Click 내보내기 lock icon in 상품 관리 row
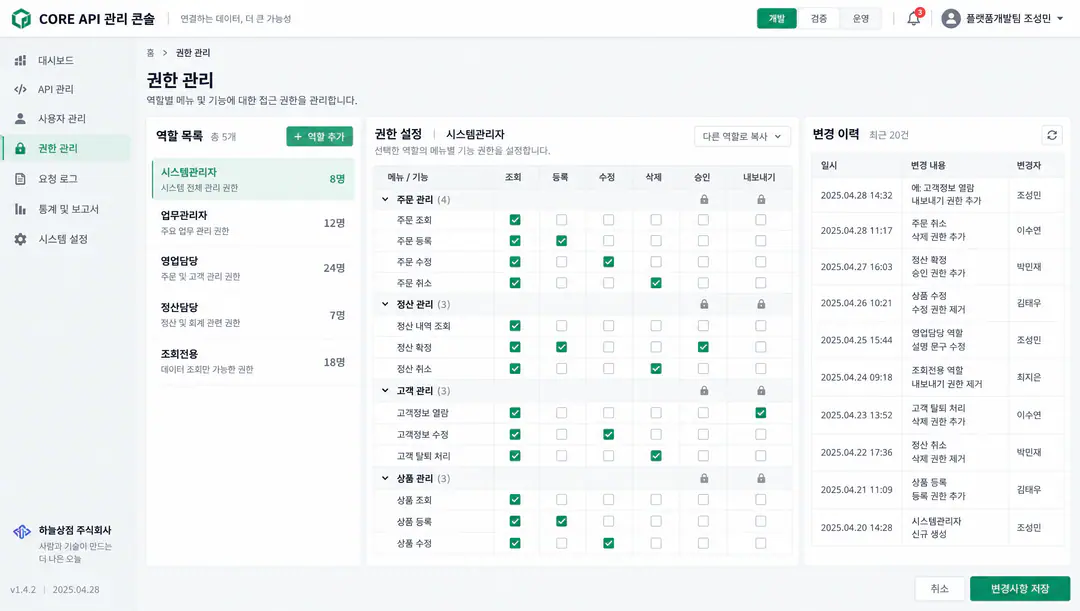1080x611 pixels. [x=761, y=479]
